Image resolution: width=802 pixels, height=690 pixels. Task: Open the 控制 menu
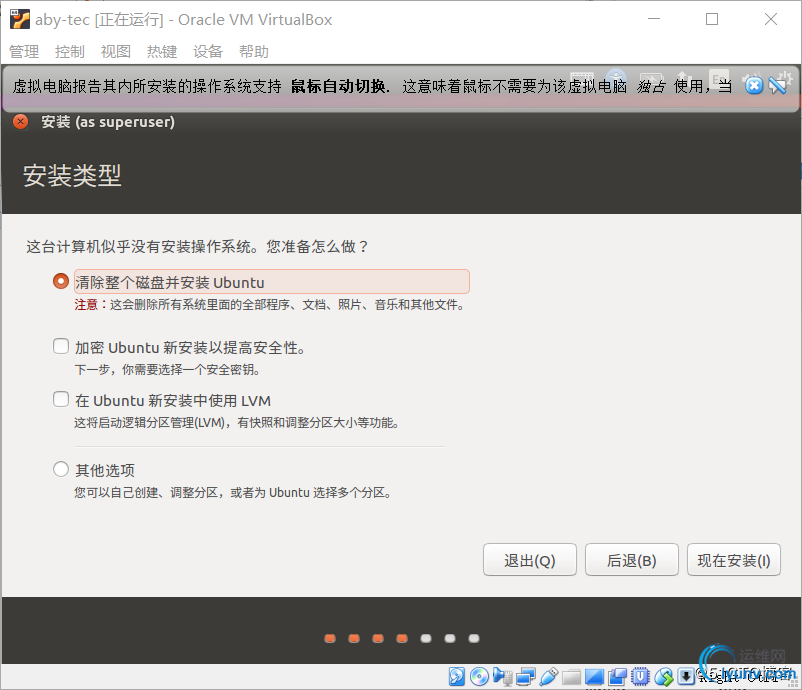tap(70, 52)
